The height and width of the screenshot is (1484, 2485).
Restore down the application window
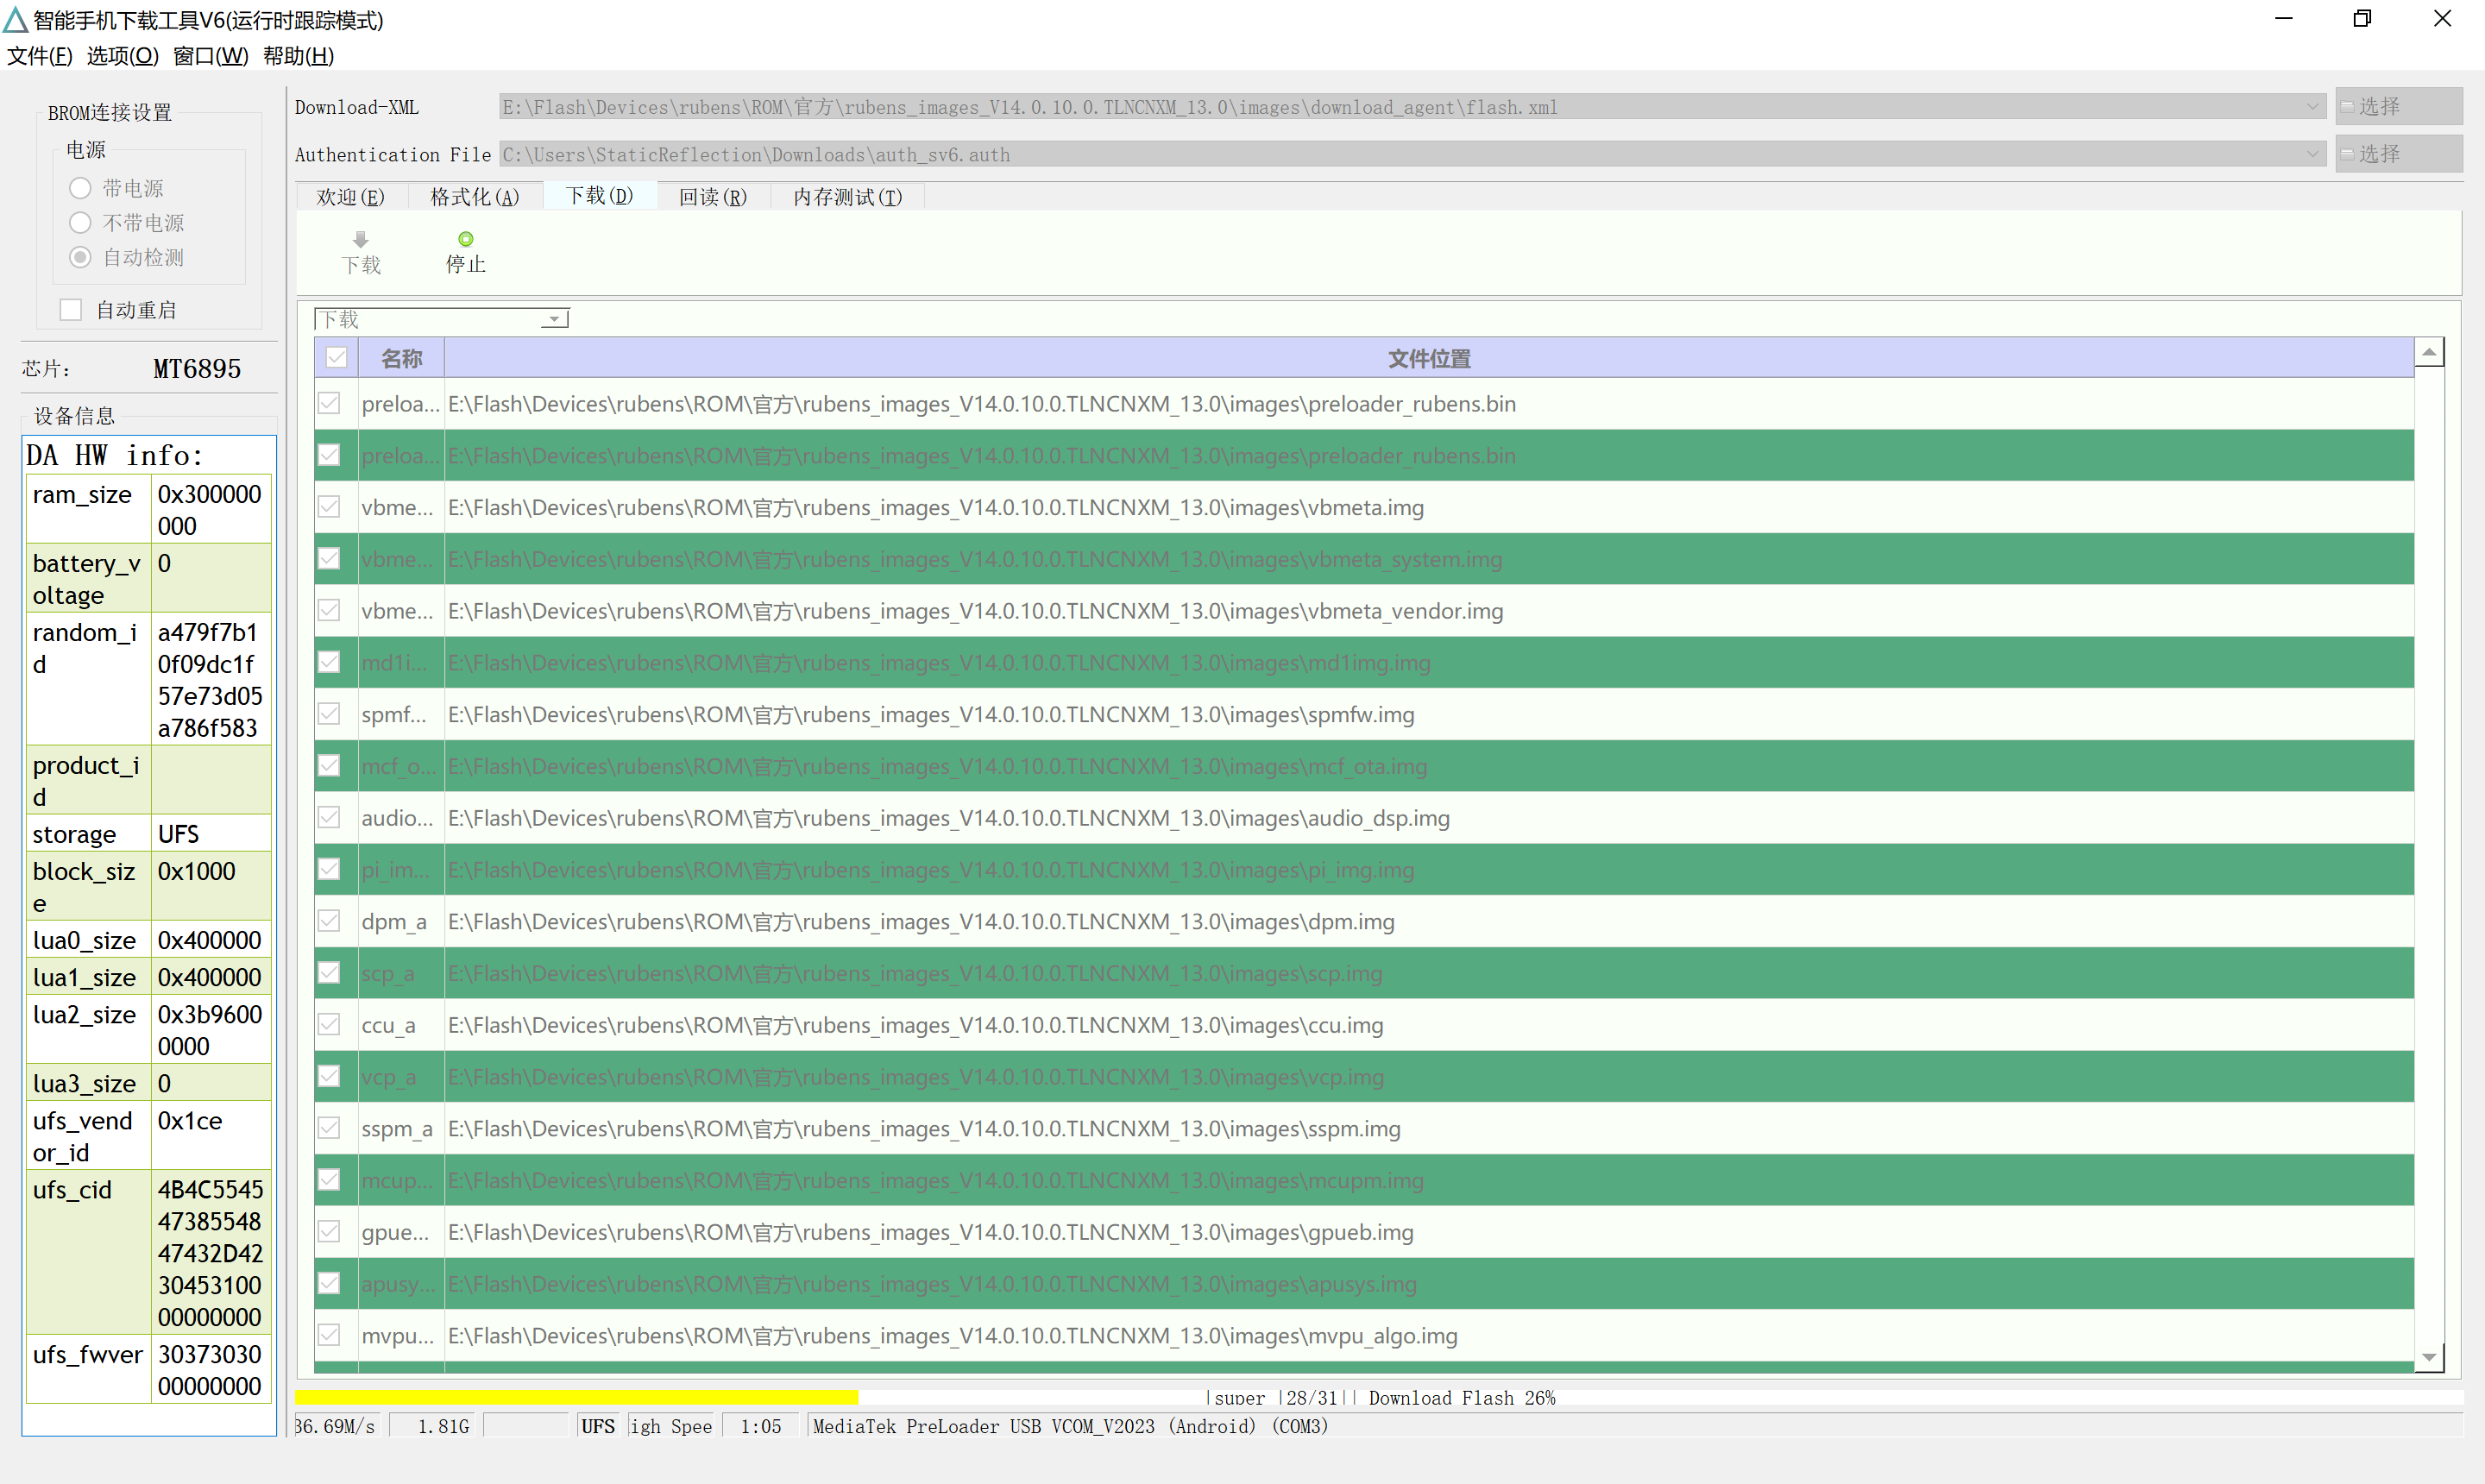pyautogui.click(x=2362, y=19)
